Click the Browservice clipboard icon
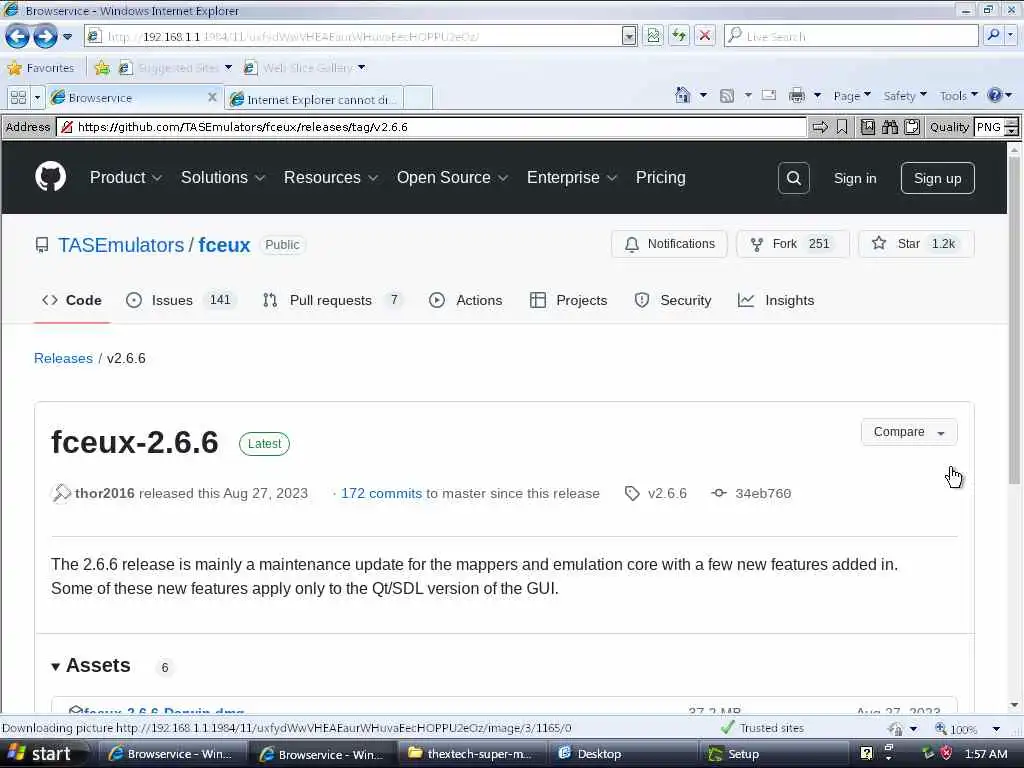This screenshot has width=1024, height=768. pyautogui.click(x=912, y=127)
